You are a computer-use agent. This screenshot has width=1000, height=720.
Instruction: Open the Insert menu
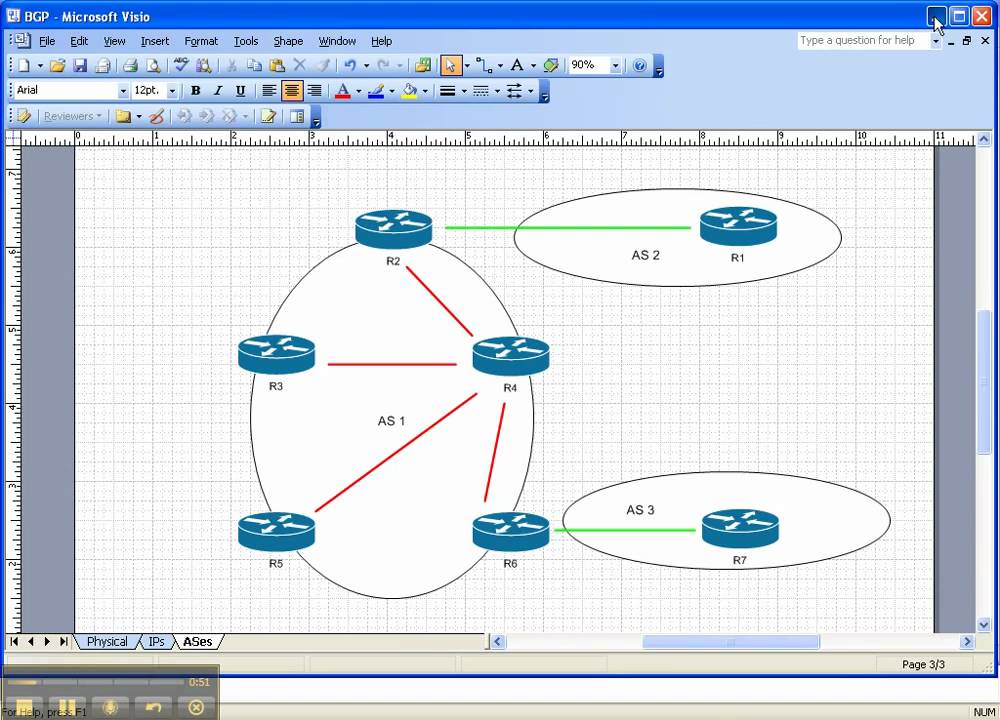coord(155,41)
